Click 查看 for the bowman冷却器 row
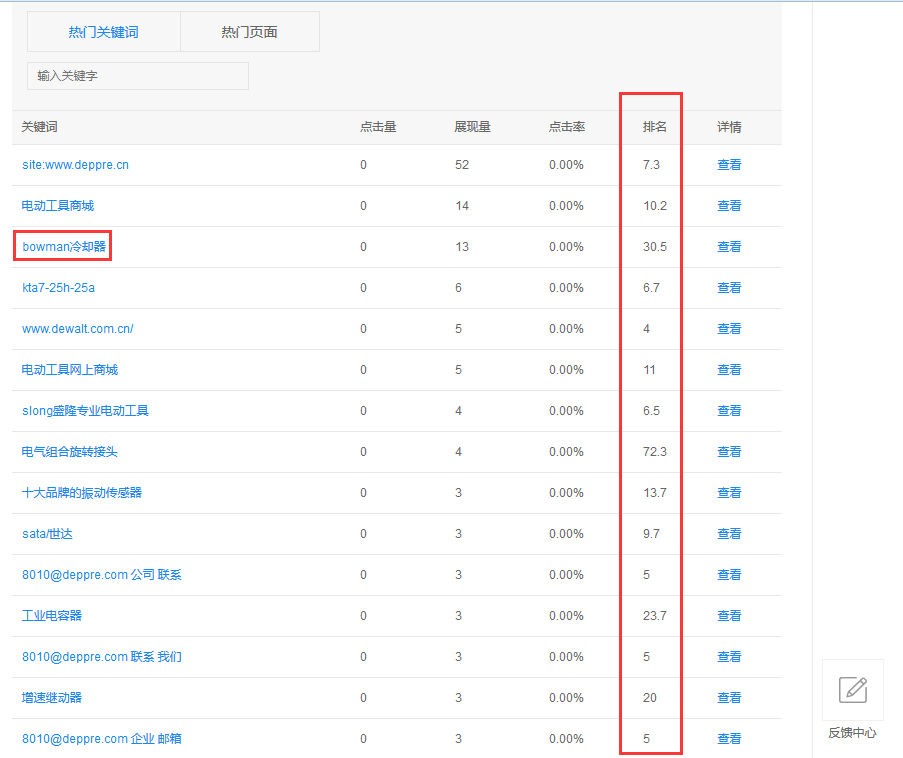 (x=729, y=247)
